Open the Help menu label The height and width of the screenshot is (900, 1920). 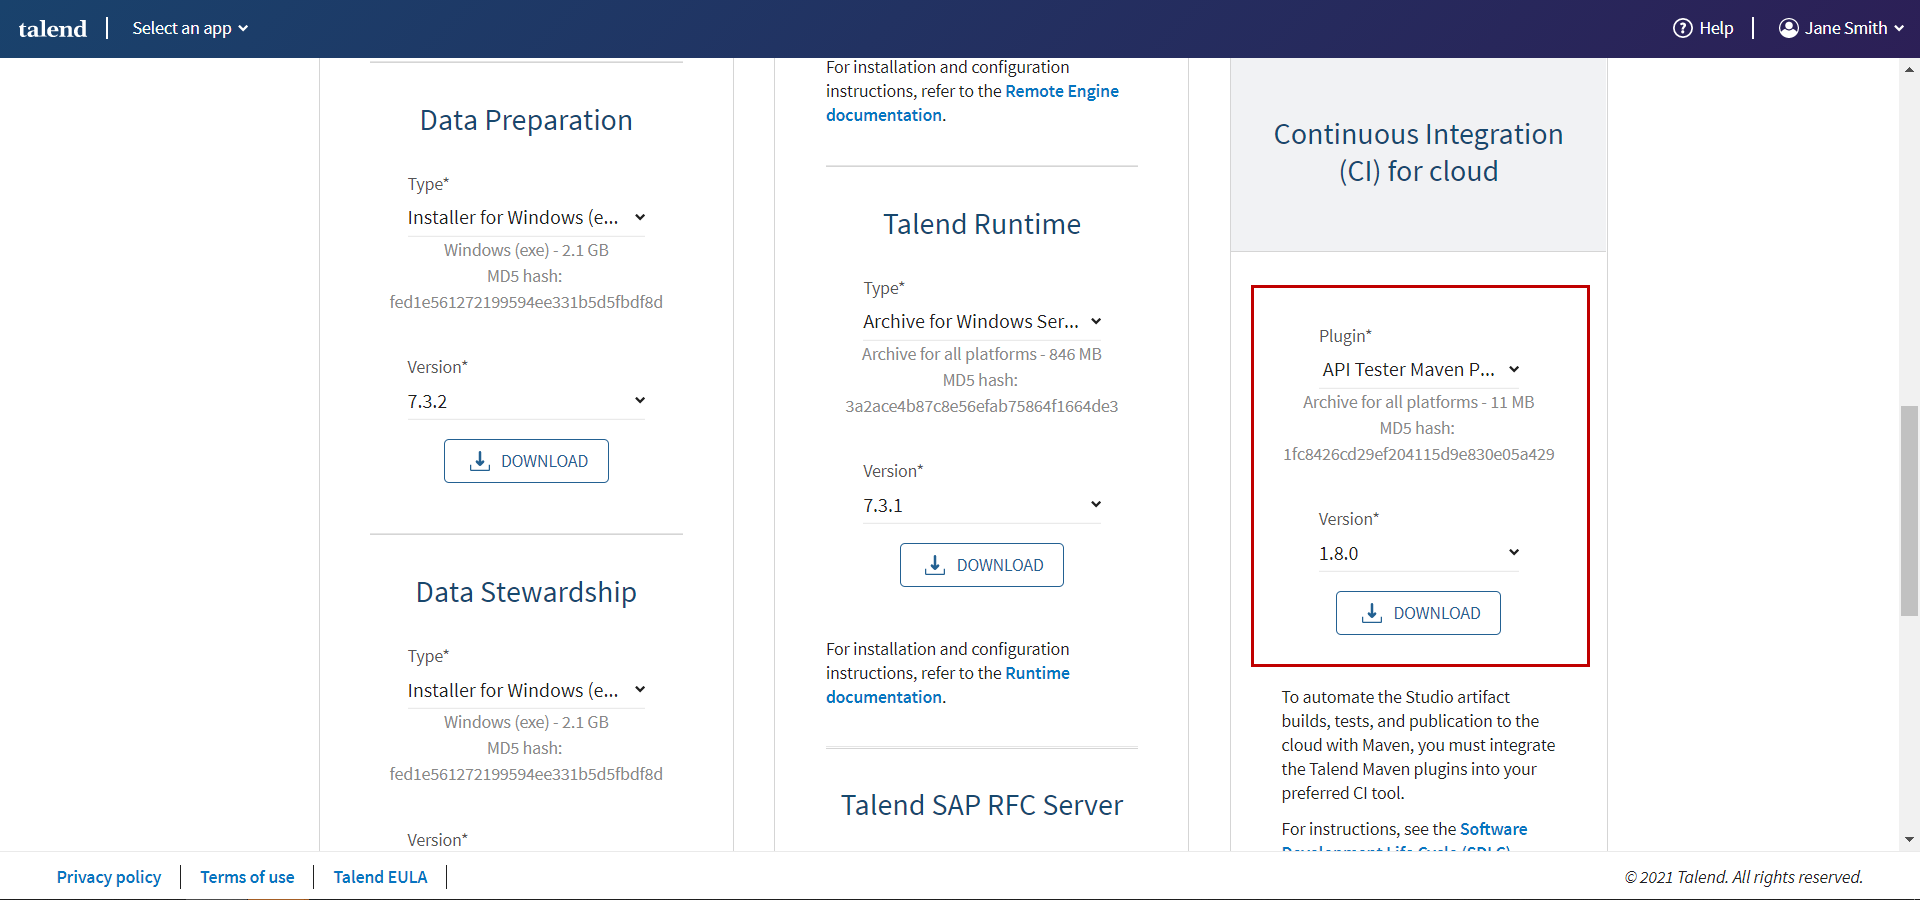tap(1716, 28)
